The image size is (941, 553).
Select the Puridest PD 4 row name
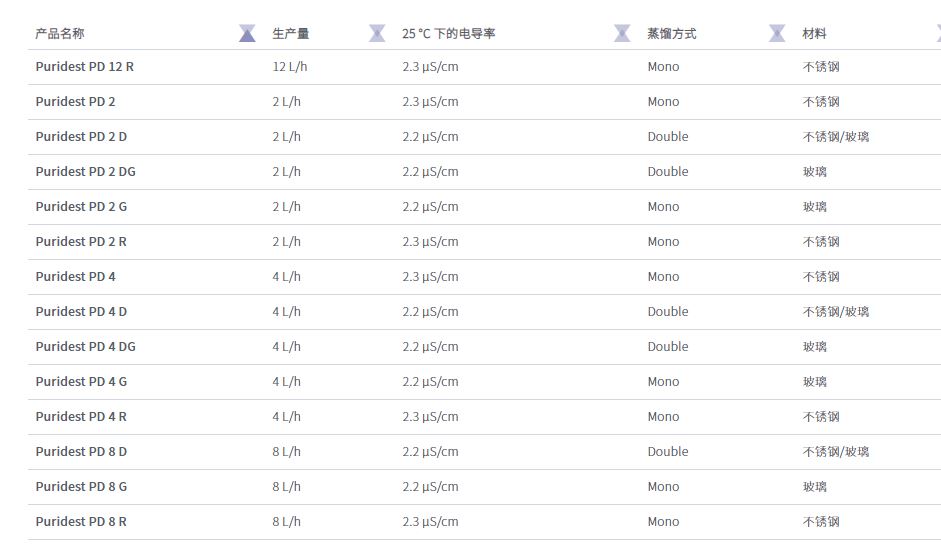(x=75, y=277)
